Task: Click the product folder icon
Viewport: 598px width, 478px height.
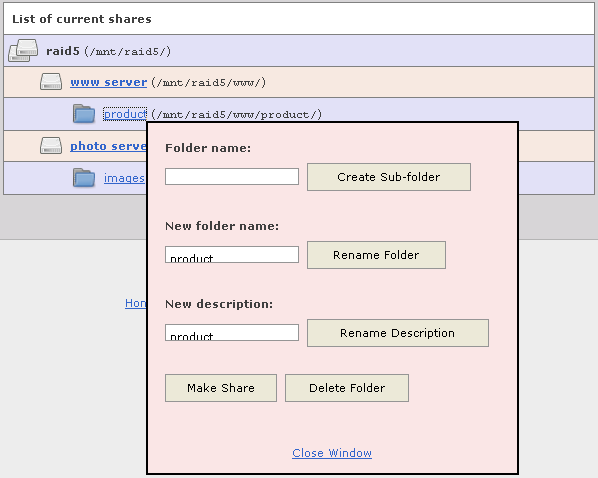Action: click(84, 113)
